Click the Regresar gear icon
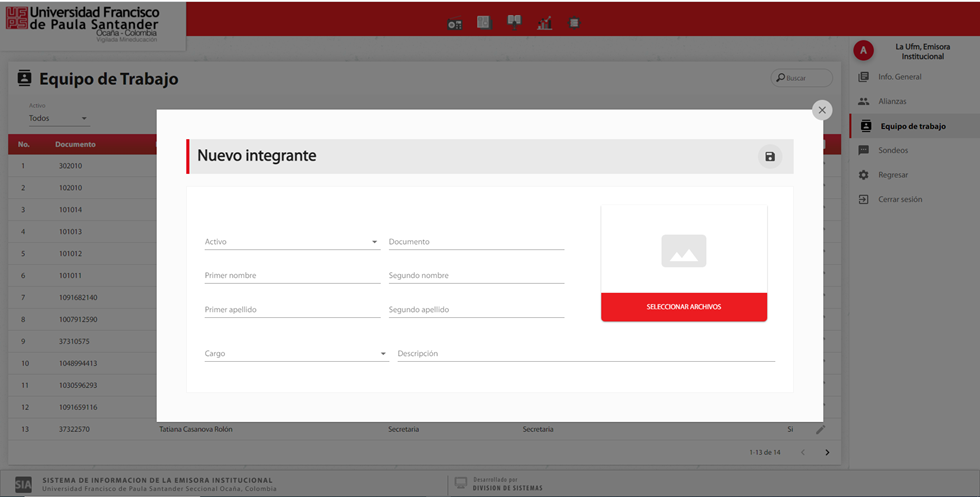This screenshot has height=497, width=980. tap(864, 175)
